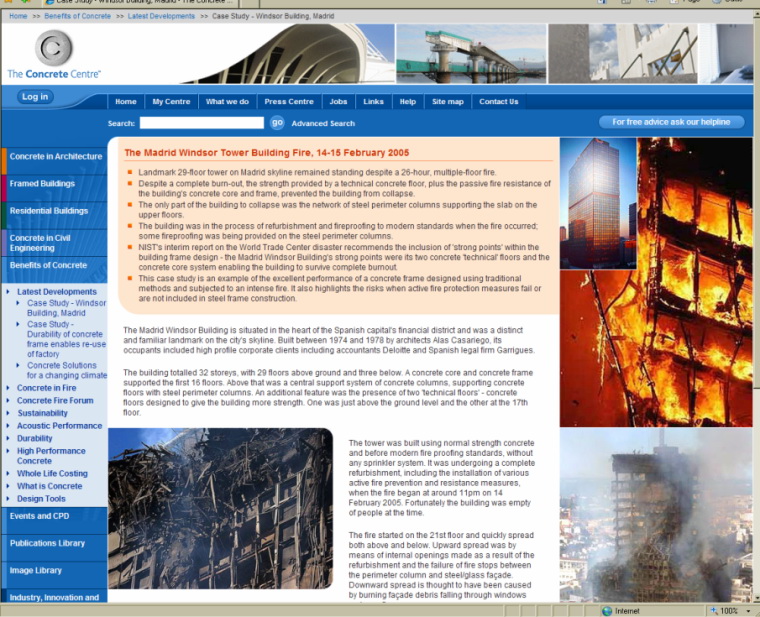Screen dimensions: 760x617
Task: Open Benefits of Concrete sidebar section
Action: pos(54,269)
